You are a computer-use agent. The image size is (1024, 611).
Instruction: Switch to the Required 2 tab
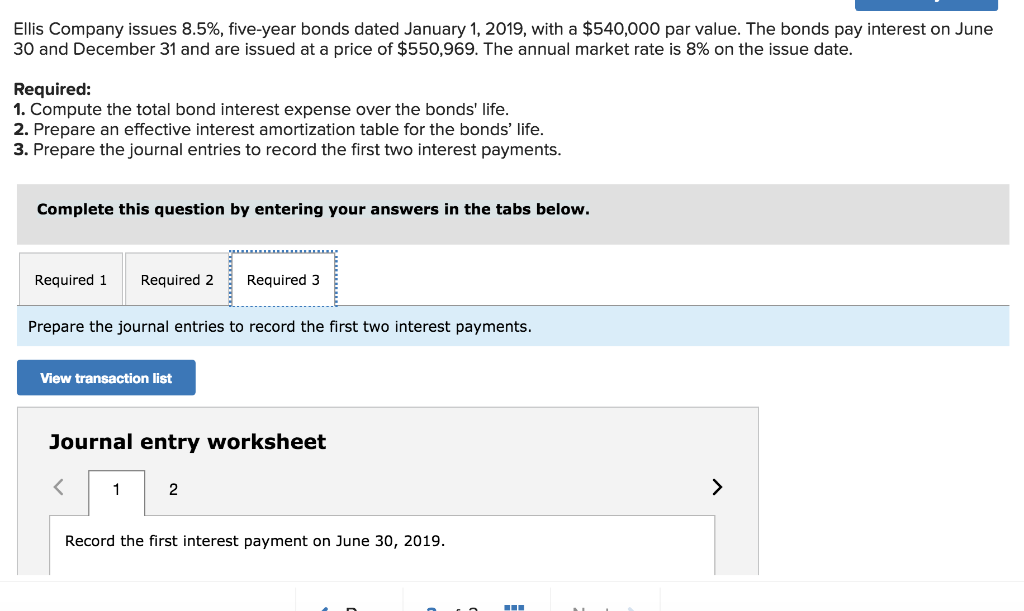176,279
